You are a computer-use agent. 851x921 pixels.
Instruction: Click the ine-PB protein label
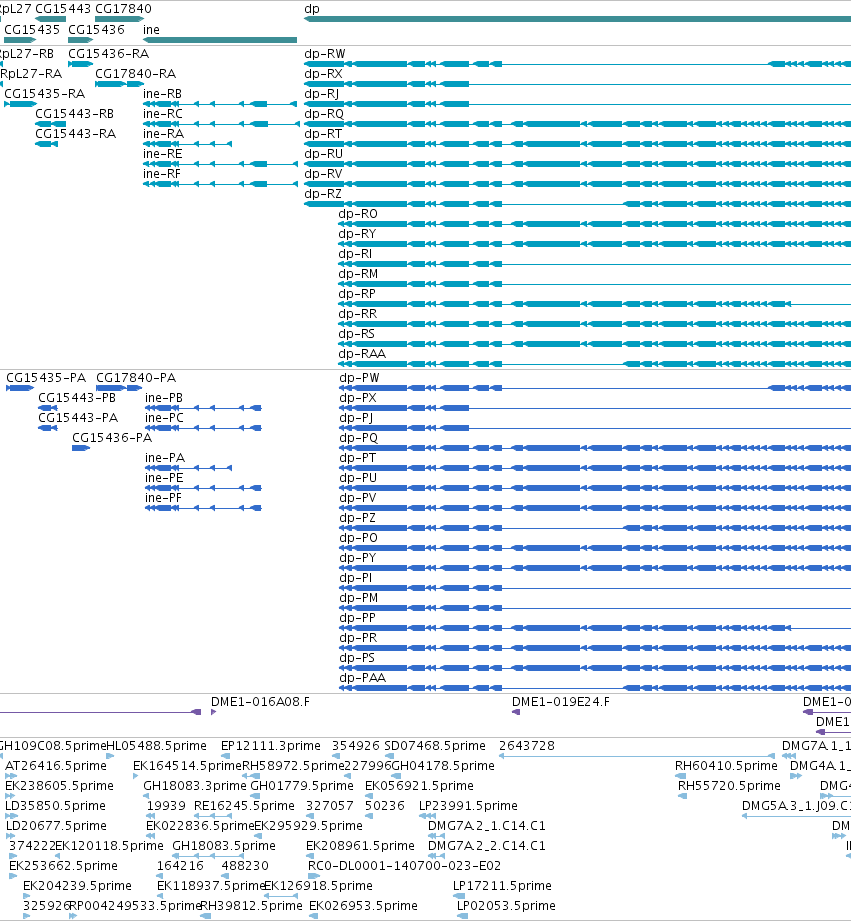click(x=164, y=398)
